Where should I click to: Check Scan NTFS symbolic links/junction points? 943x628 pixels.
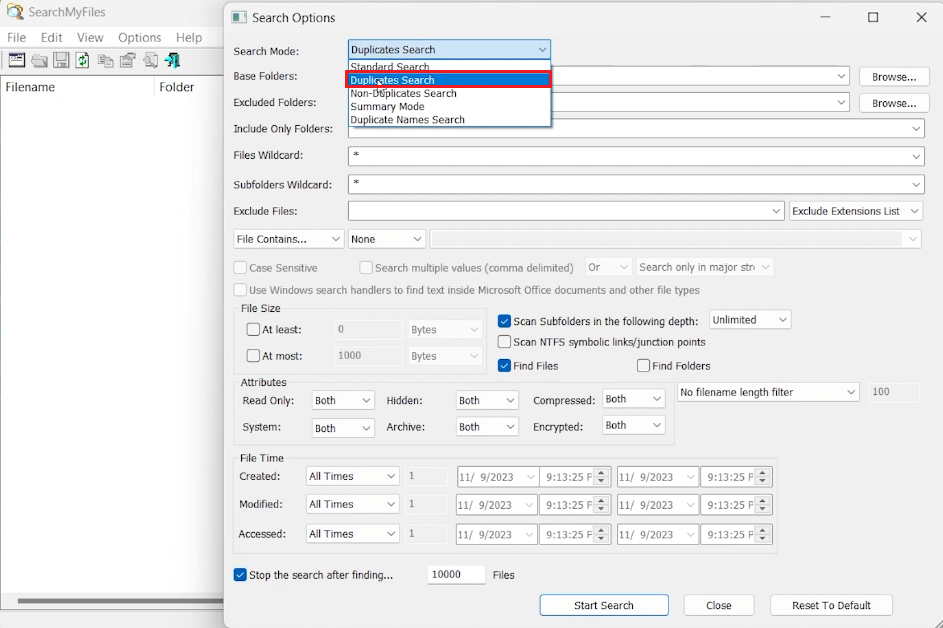coord(504,341)
